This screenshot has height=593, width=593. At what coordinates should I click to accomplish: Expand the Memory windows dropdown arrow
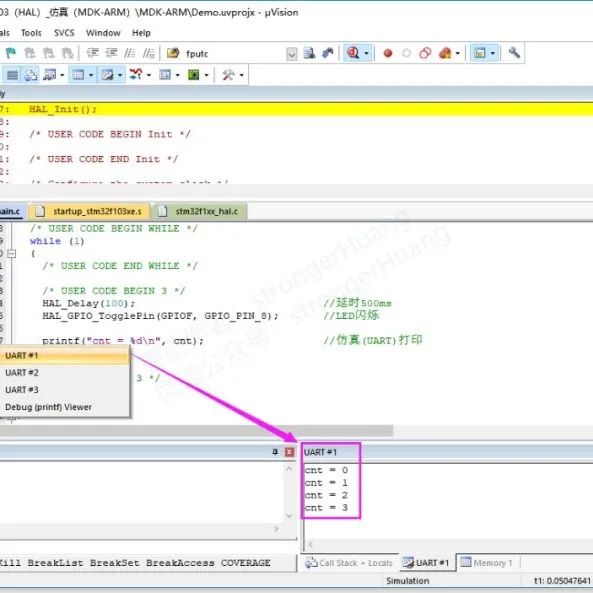coord(91,75)
